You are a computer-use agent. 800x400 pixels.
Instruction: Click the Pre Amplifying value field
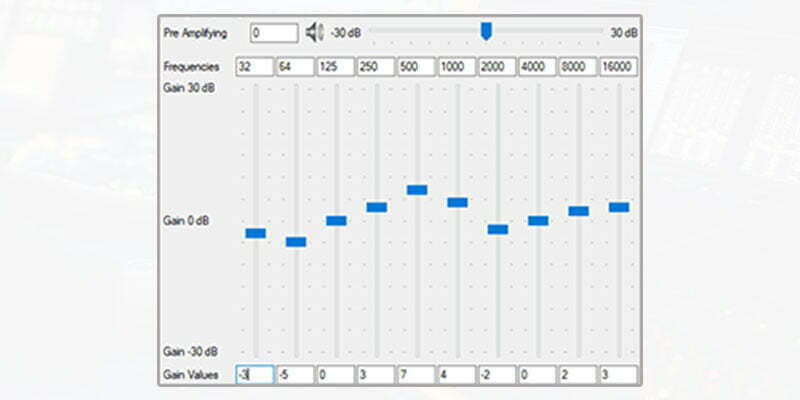point(274,33)
